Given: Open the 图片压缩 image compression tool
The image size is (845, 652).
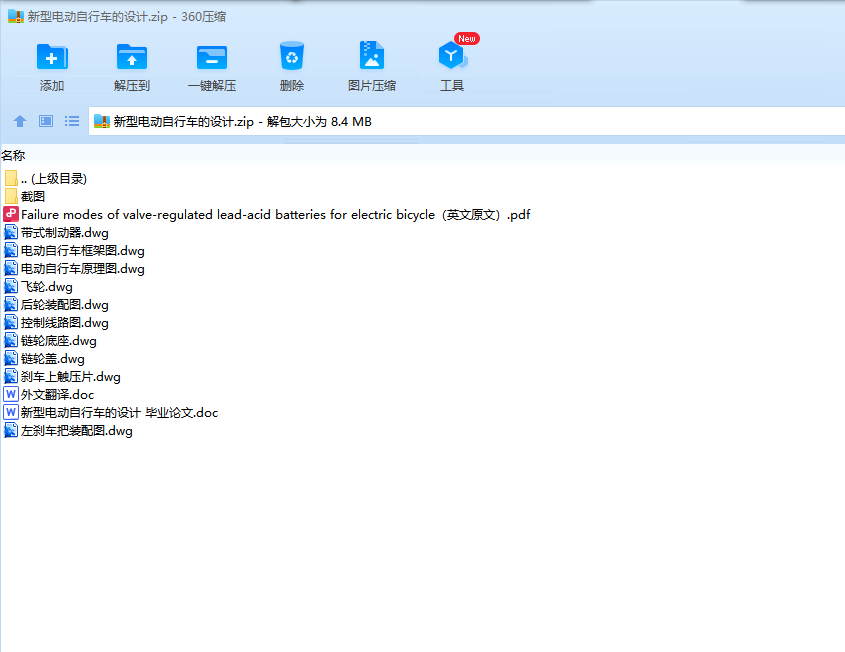Looking at the screenshot, I should (x=372, y=56).
